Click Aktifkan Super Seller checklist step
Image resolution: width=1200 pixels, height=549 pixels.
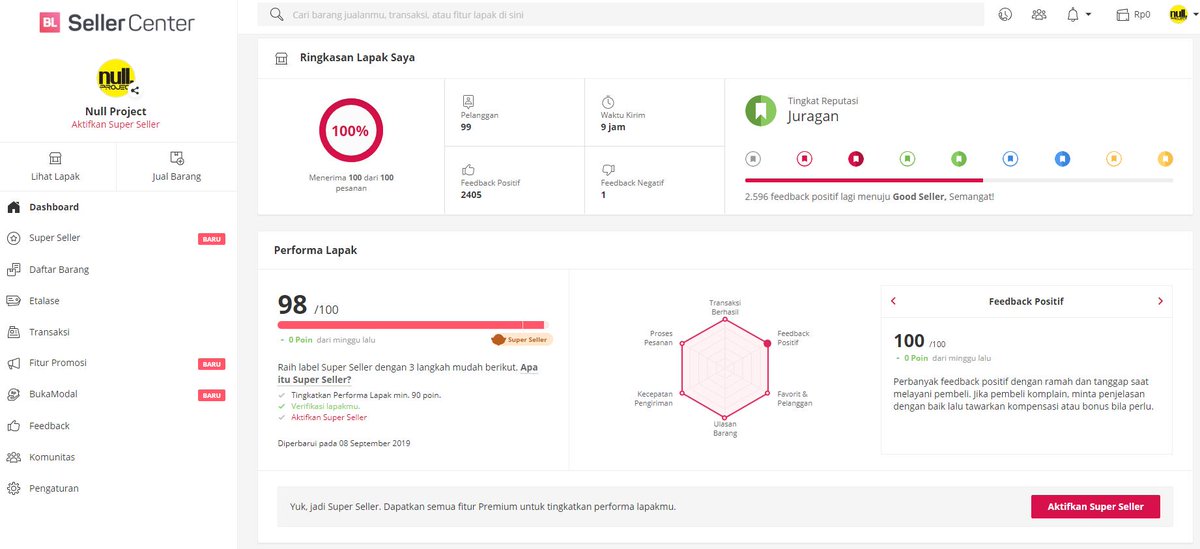[x=329, y=417]
